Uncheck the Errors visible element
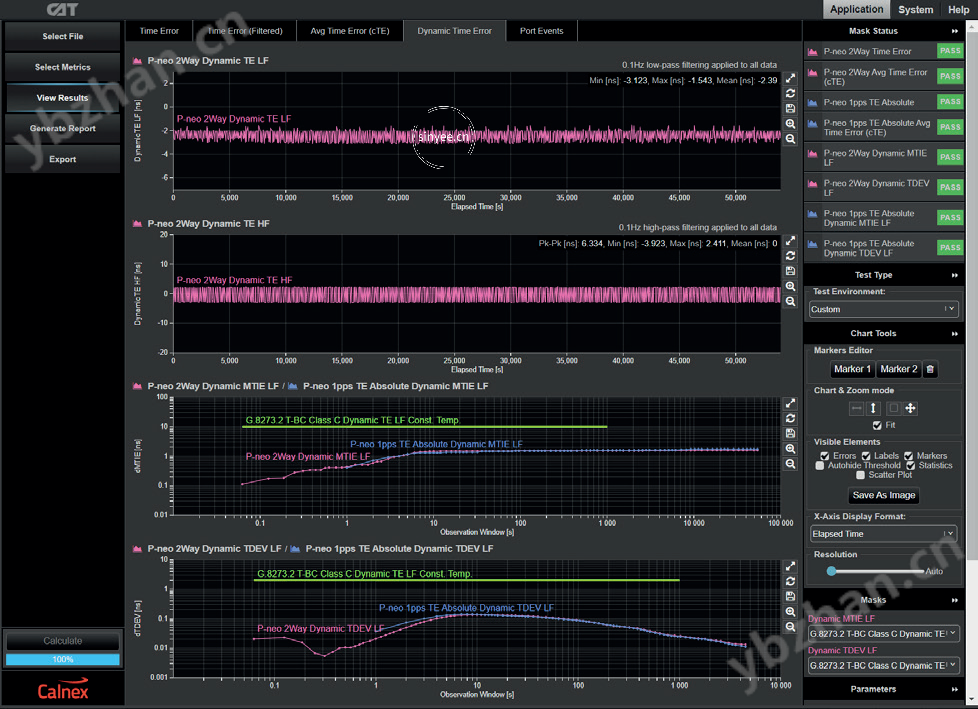This screenshot has height=709, width=978. coord(825,456)
